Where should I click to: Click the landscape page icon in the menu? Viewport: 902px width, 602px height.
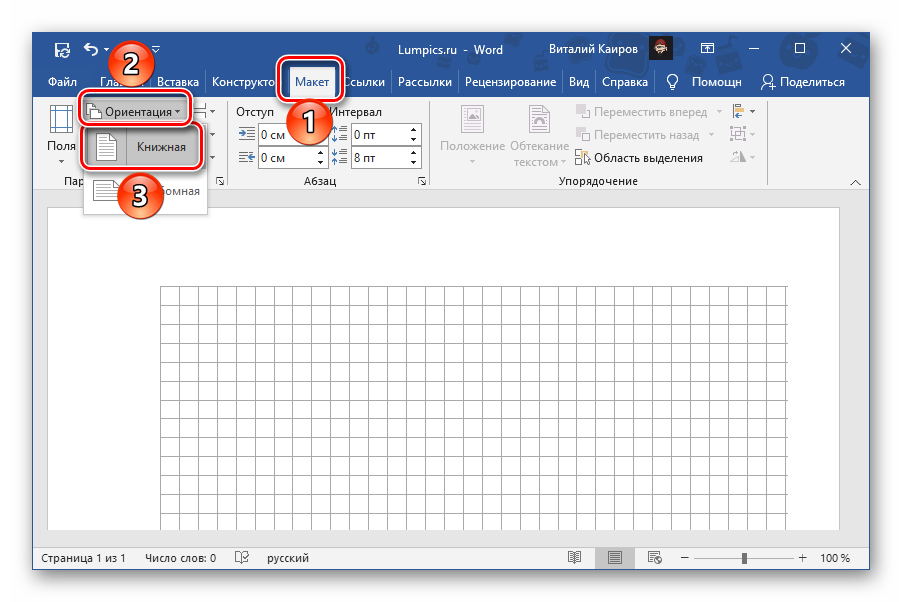(x=106, y=190)
